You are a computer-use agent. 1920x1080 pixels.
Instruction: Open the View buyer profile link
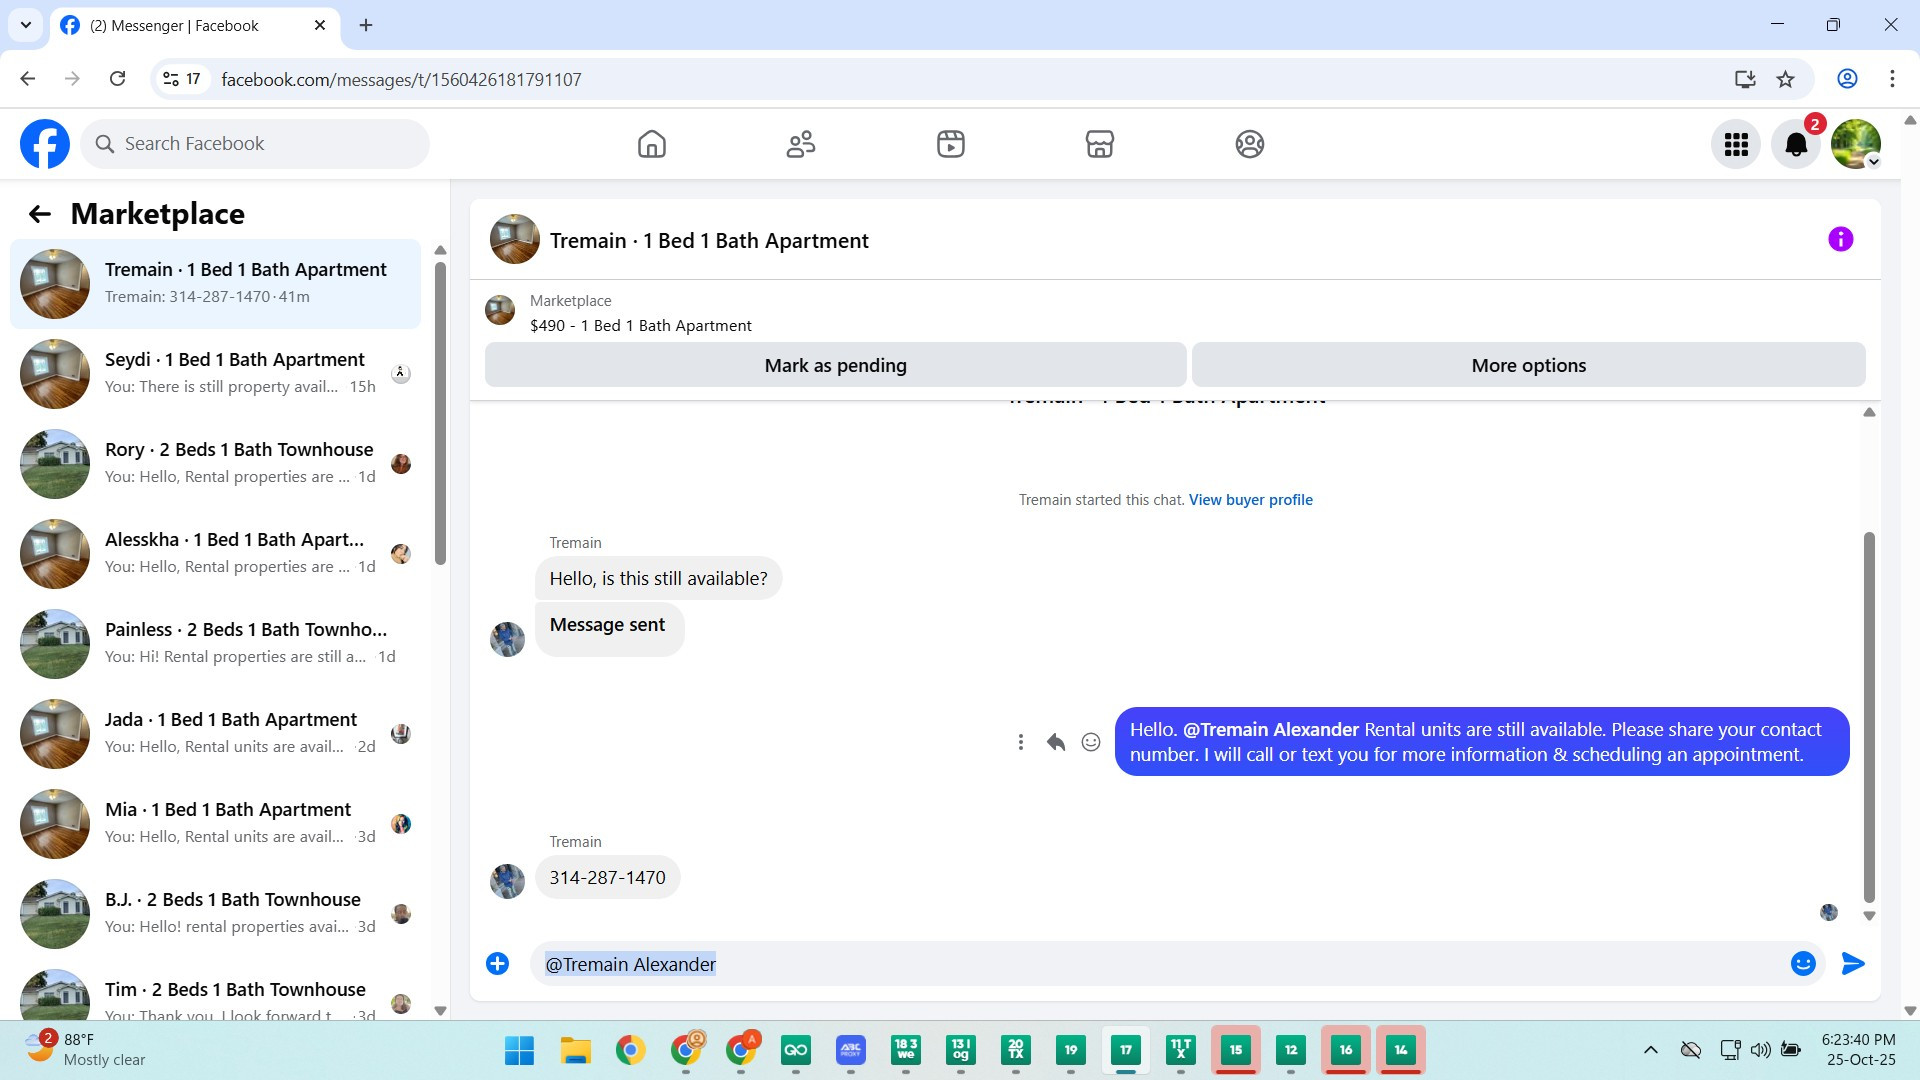[1250, 500]
